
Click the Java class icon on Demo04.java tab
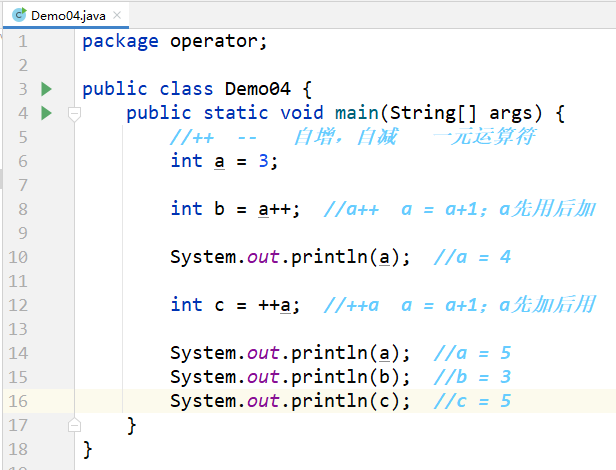(x=19, y=15)
